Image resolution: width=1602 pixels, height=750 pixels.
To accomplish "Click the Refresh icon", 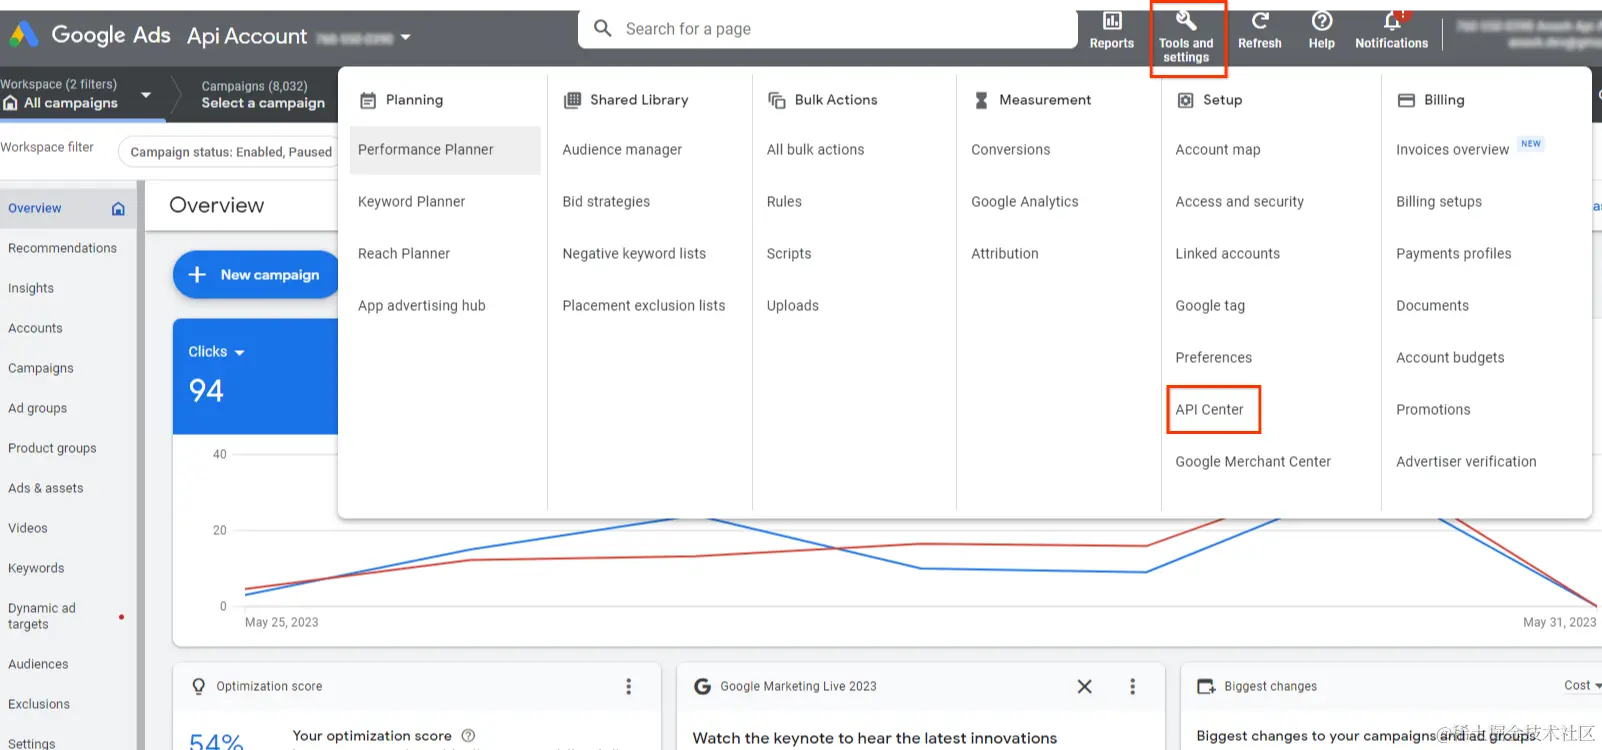I will tap(1260, 21).
